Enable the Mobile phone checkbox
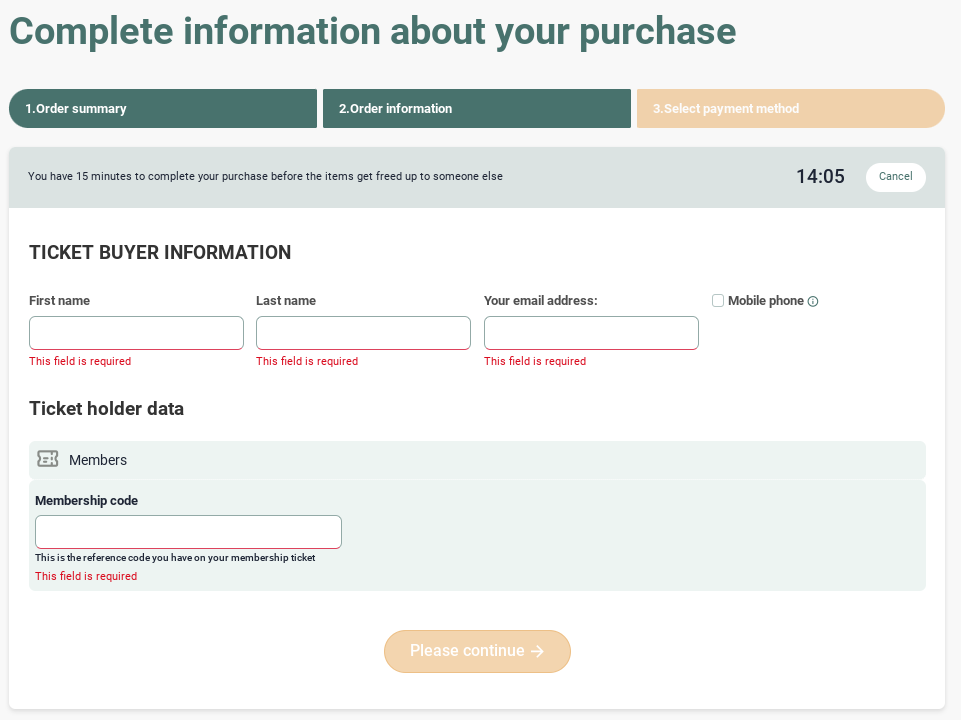 718,301
